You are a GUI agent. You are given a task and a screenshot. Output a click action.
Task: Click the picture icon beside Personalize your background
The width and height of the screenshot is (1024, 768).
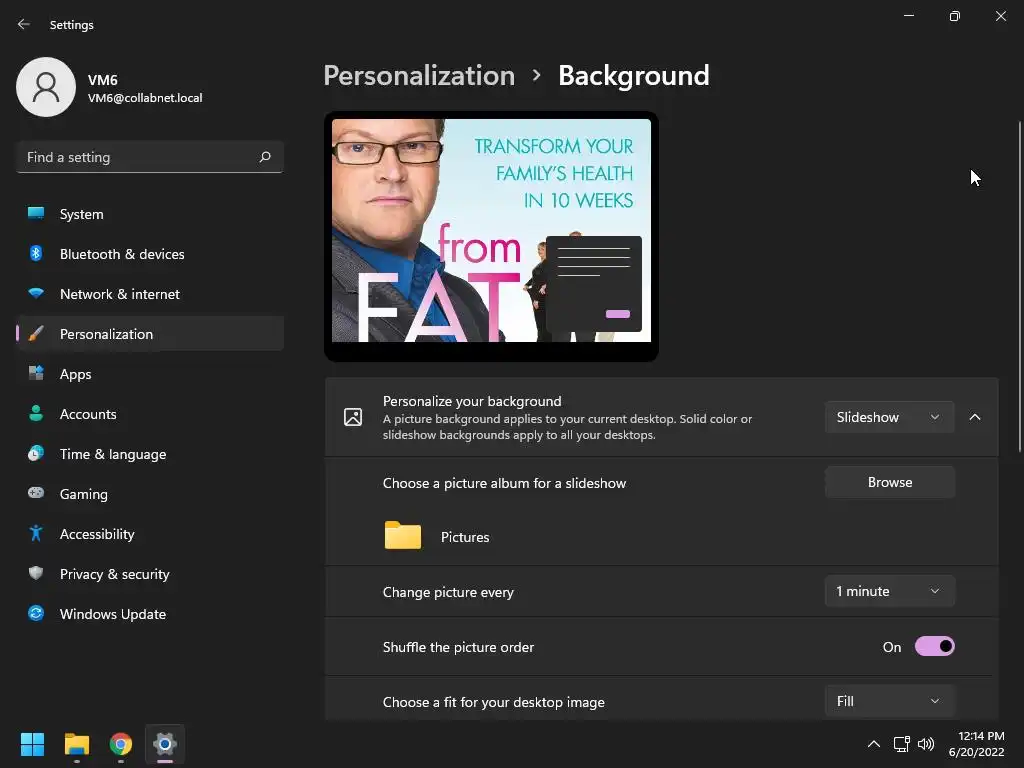353,417
